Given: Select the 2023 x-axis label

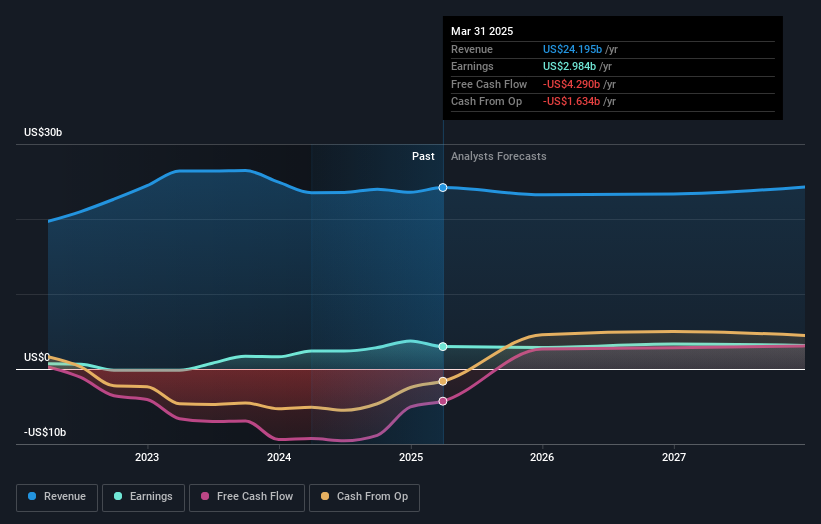Looking at the screenshot, I should click(x=147, y=458).
